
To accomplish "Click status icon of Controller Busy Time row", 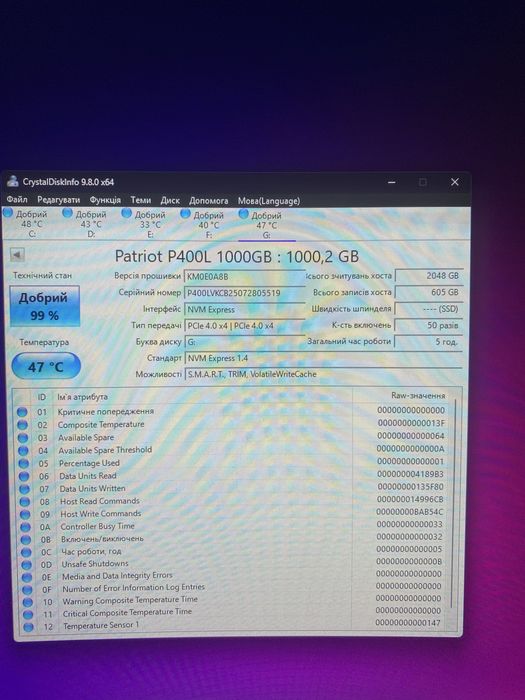I will 26,527.
